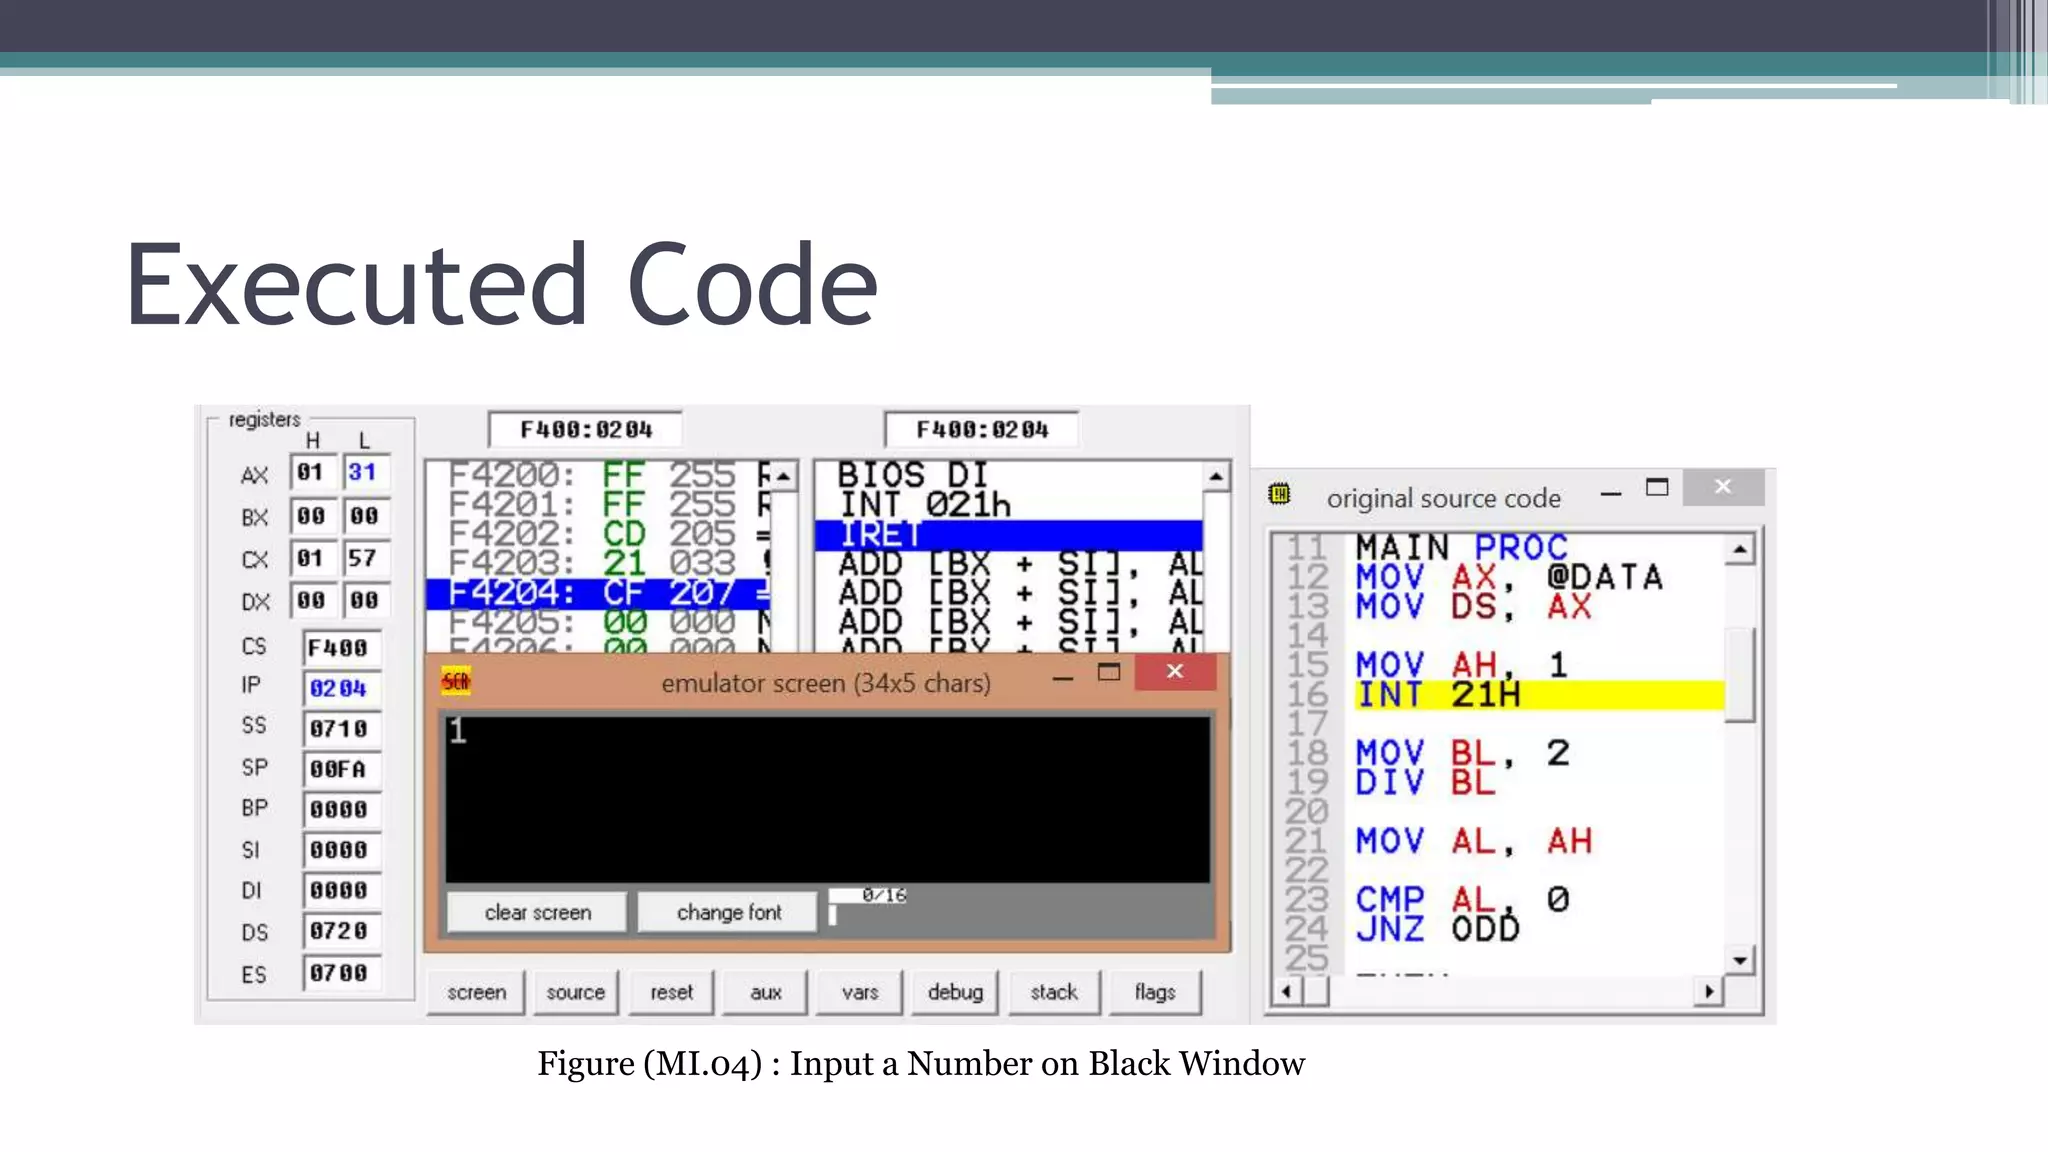Click source code horizontal scroll right arrow

pyautogui.click(x=1709, y=992)
